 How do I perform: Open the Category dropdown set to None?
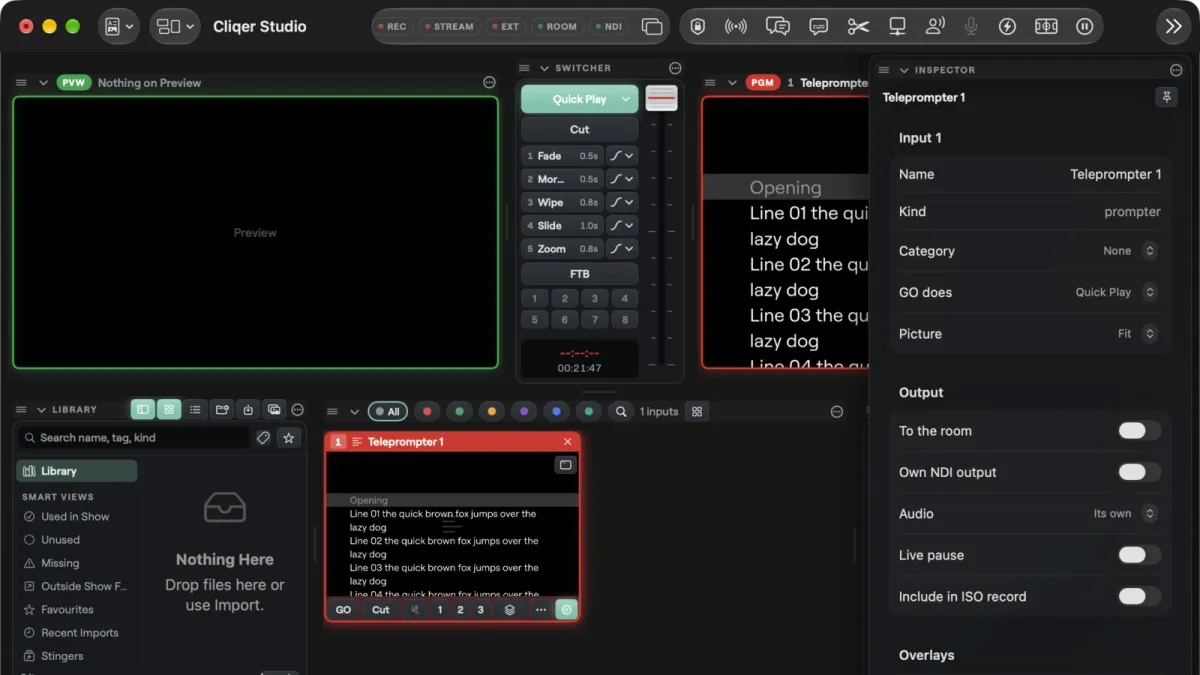click(x=1130, y=251)
